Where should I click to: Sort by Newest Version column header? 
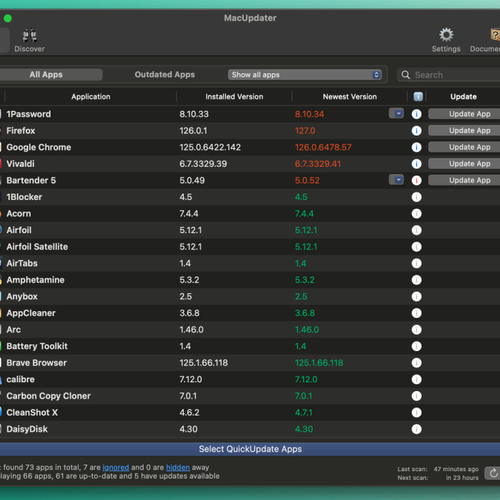click(x=350, y=97)
